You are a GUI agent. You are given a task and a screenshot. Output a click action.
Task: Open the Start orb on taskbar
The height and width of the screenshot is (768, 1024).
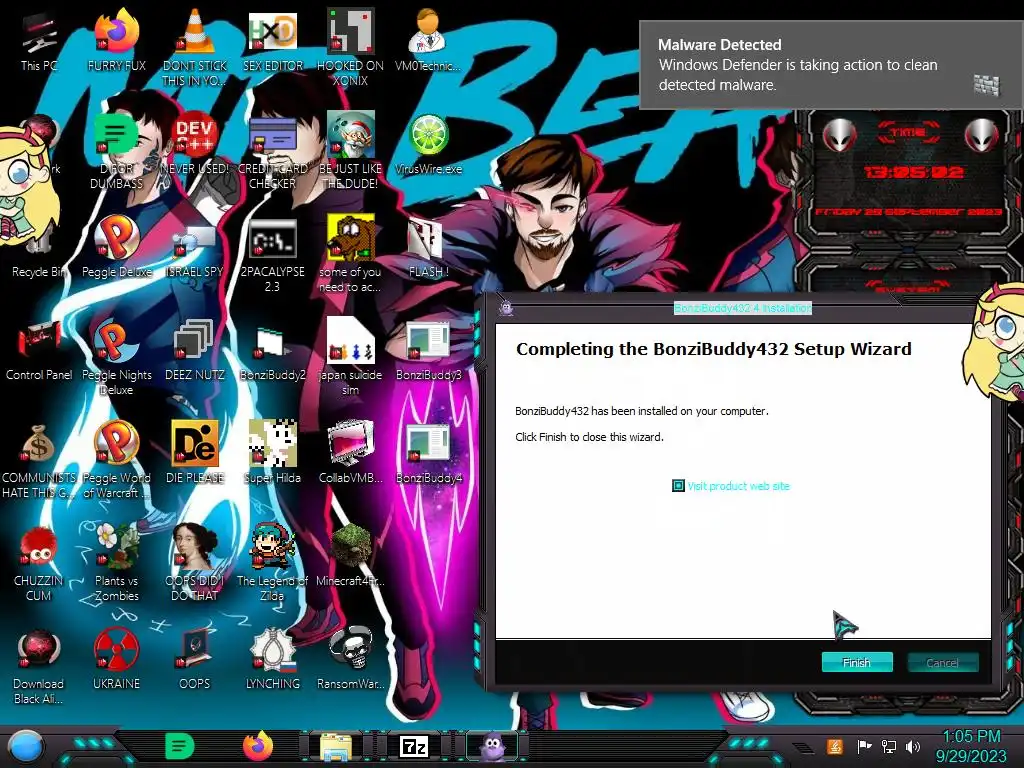coord(25,748)
